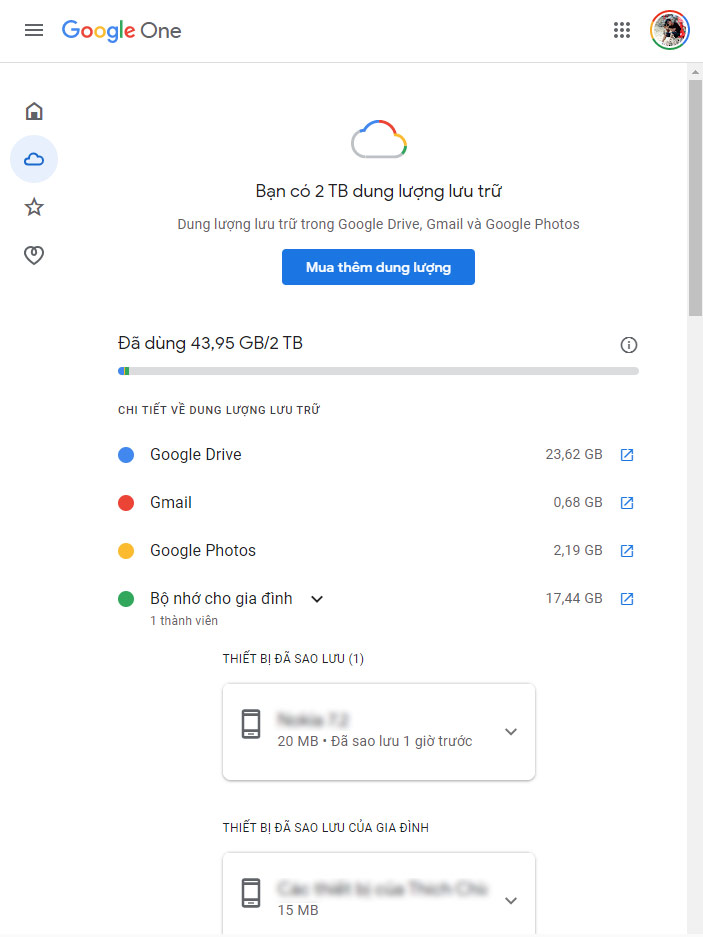
Task: Click scrollbar up arrow
Action: (695, 72)
